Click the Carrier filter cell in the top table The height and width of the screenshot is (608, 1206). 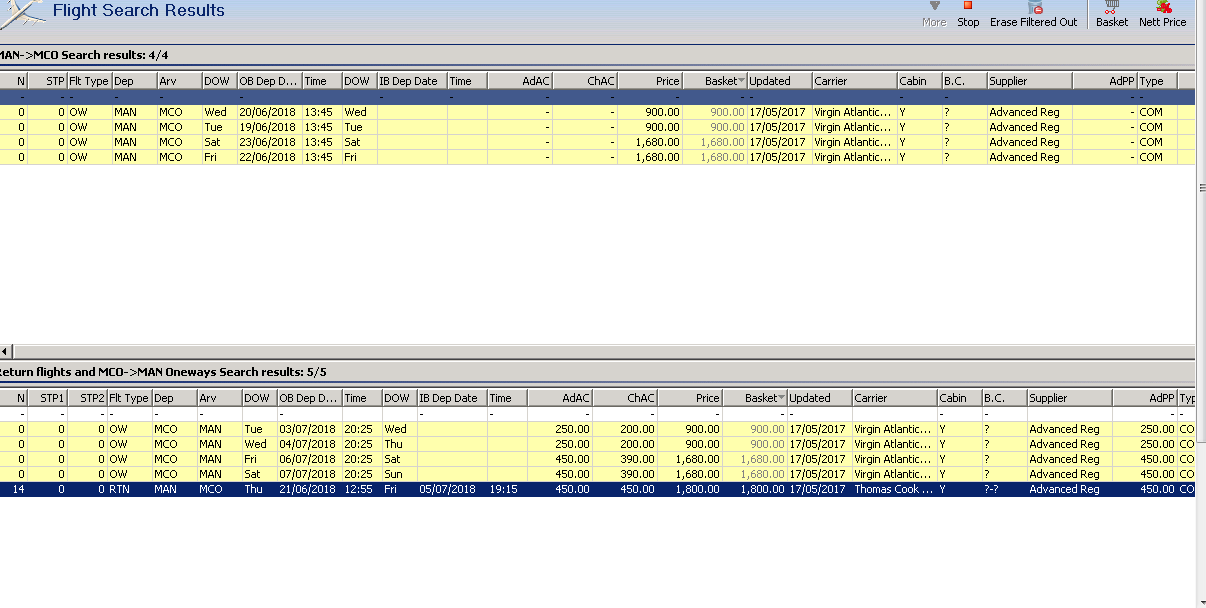tap(854, 97)
